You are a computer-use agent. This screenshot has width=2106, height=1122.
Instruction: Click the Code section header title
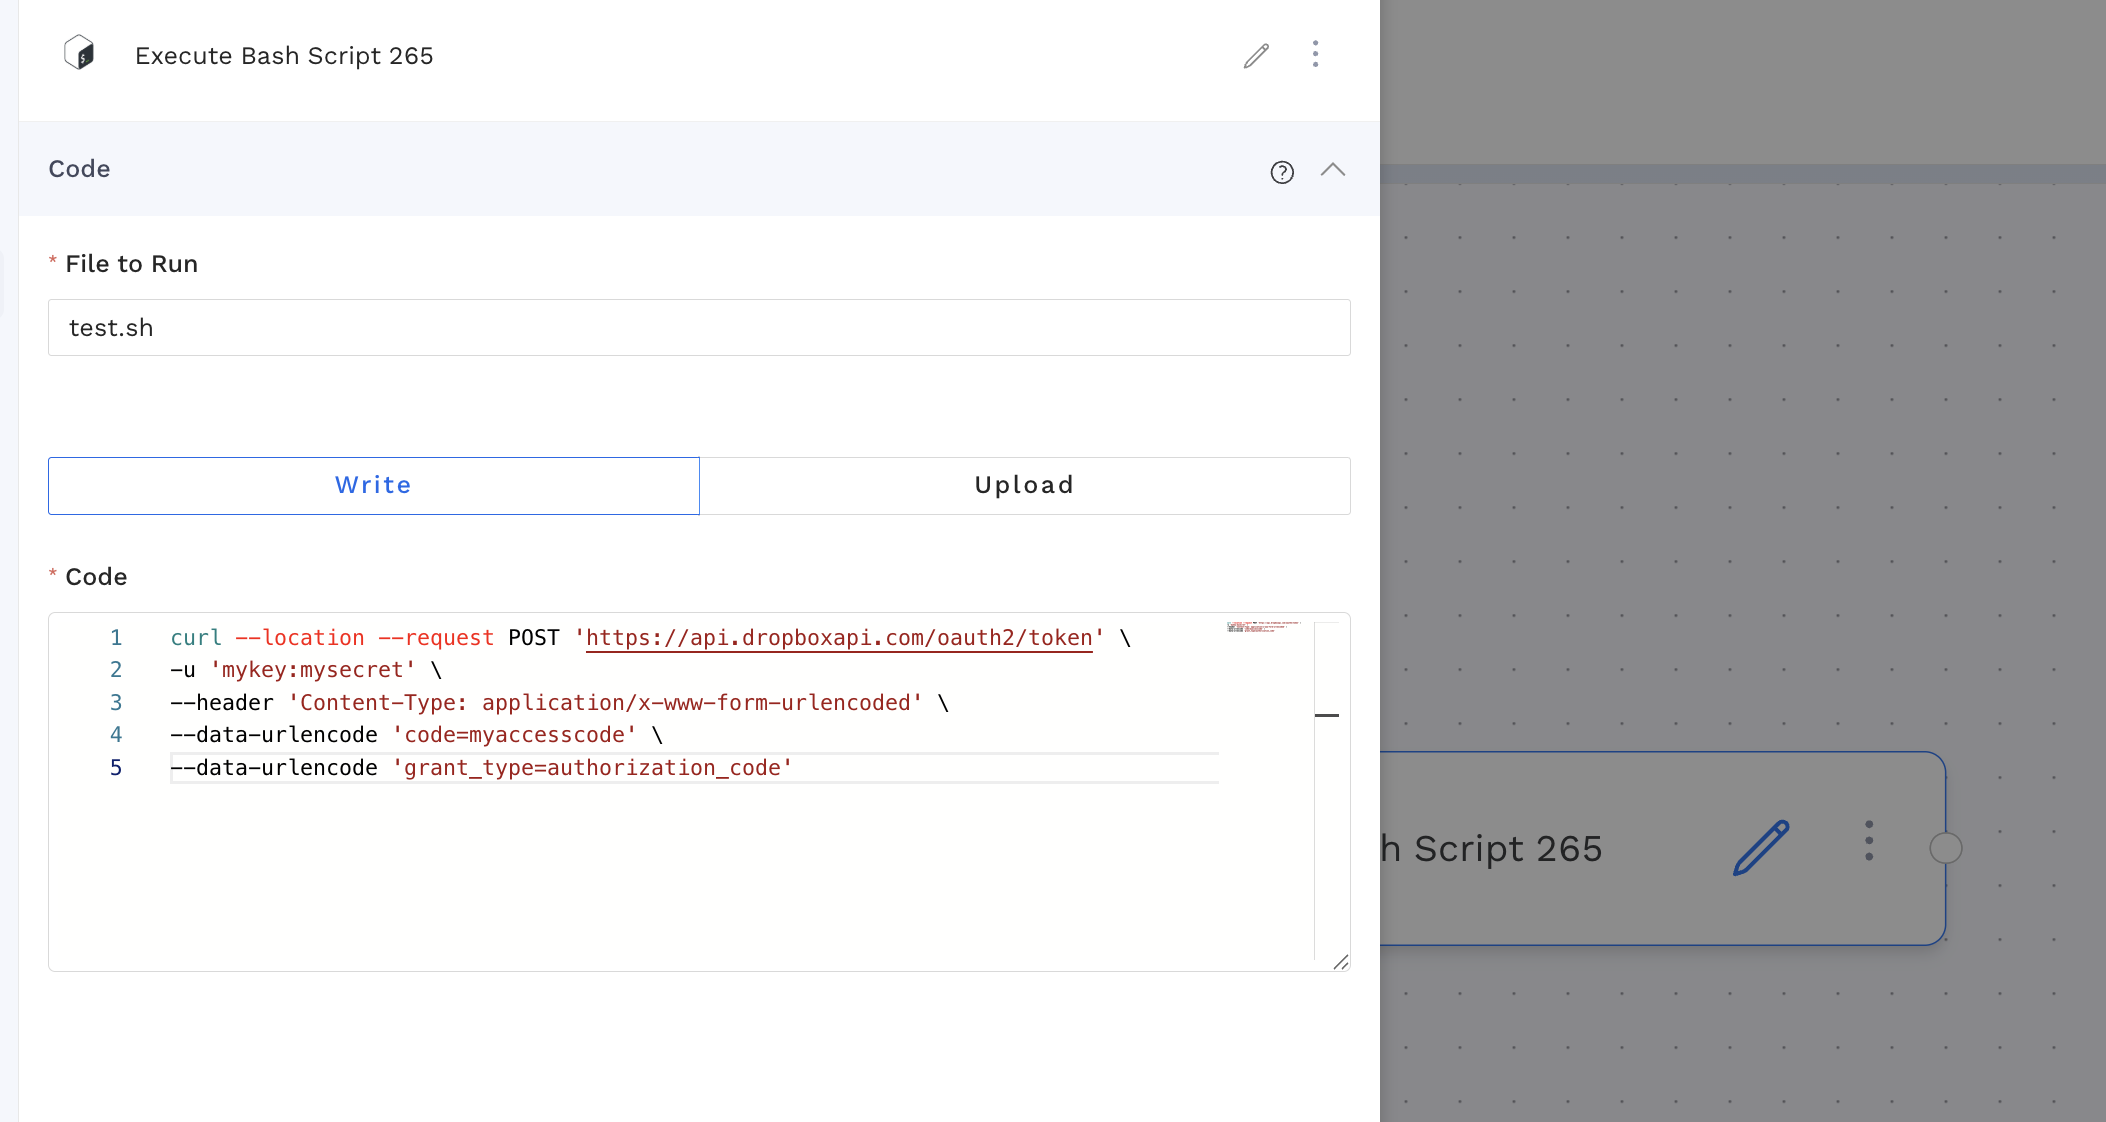point(80,169)
